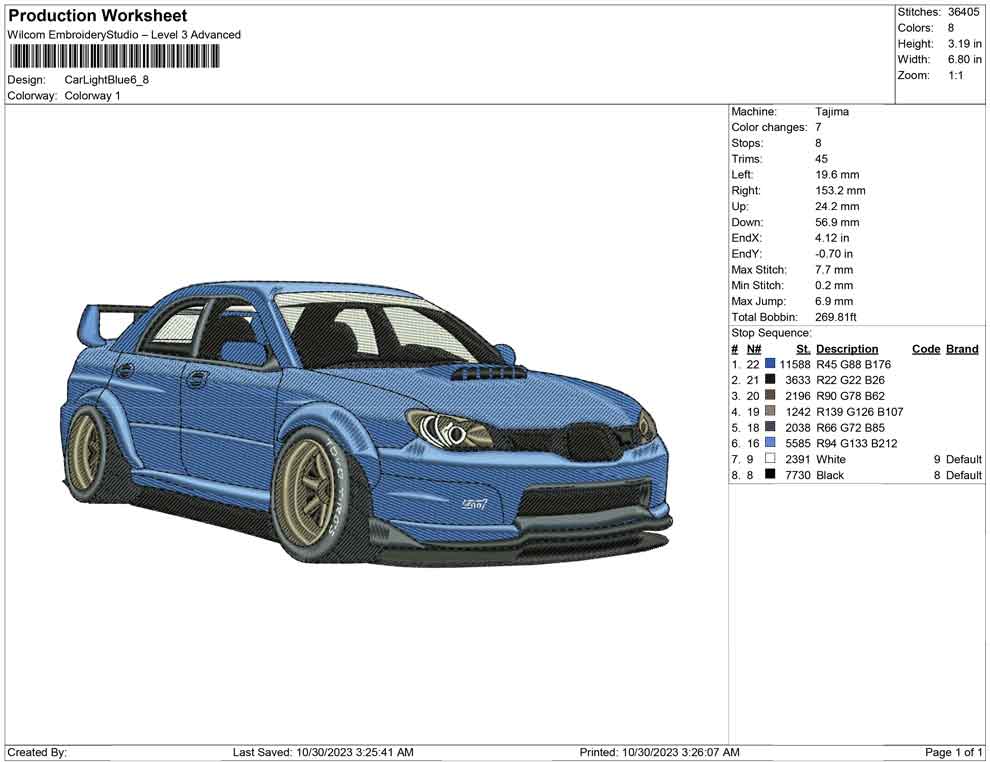The height and width of the screenshot is (762, 990).
Task: Click the Code column header
Action: [x=926, y=348]
